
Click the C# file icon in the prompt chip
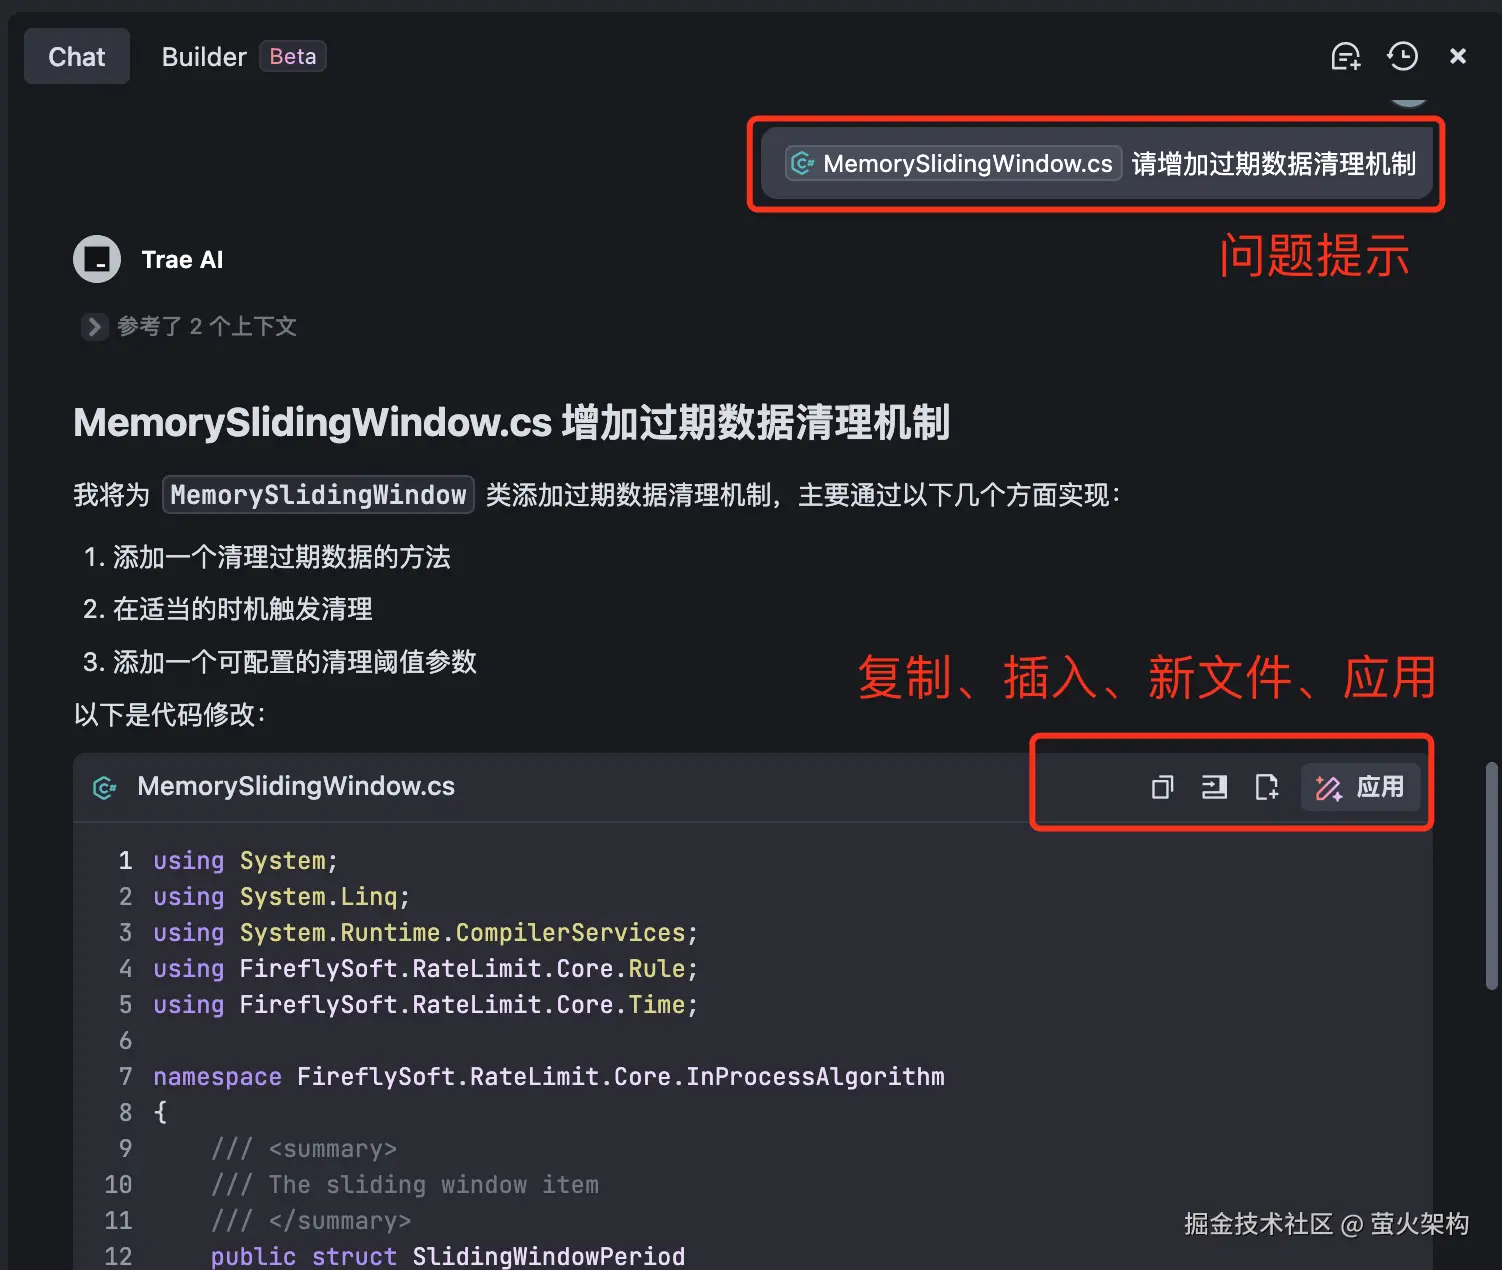click(802, 164)
